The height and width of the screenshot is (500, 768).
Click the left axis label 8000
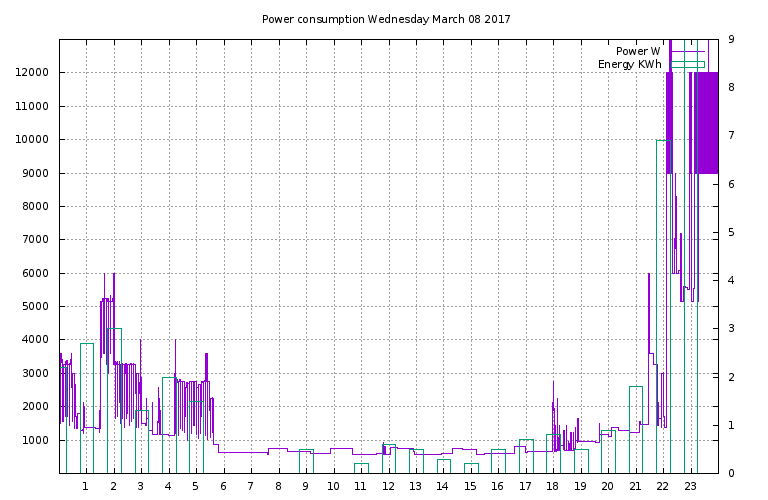pyautogui.click(x=35, y=207)
